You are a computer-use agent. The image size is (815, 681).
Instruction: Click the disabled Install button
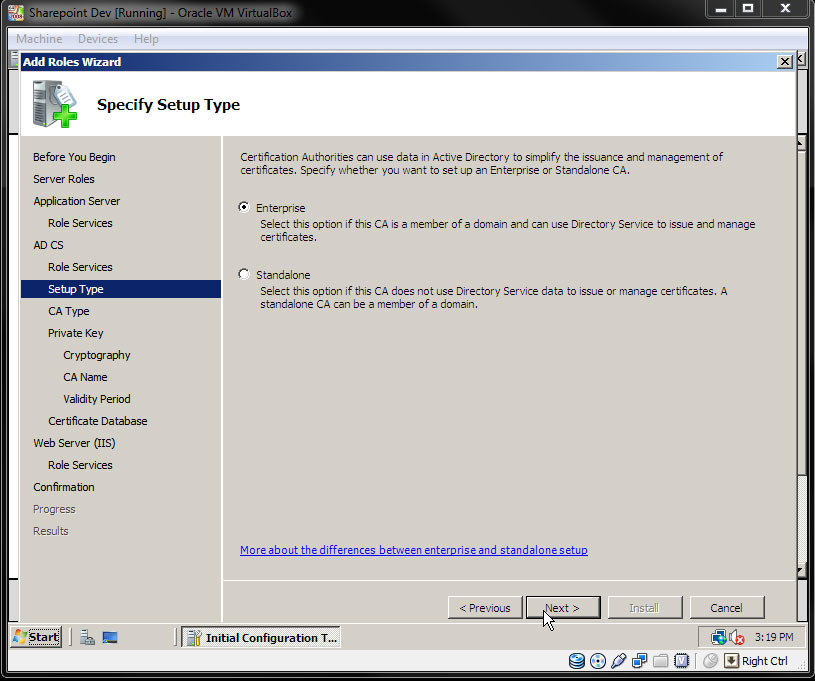(x=645, y=608)
